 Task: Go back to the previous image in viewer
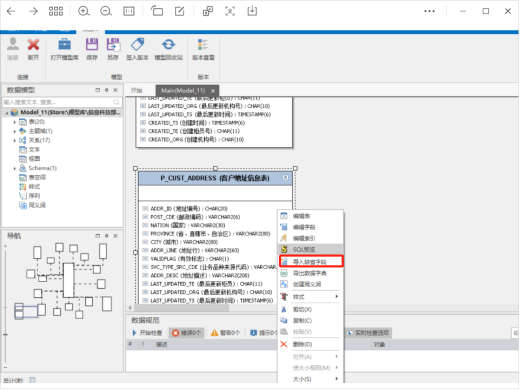click(x=11, y=11)
